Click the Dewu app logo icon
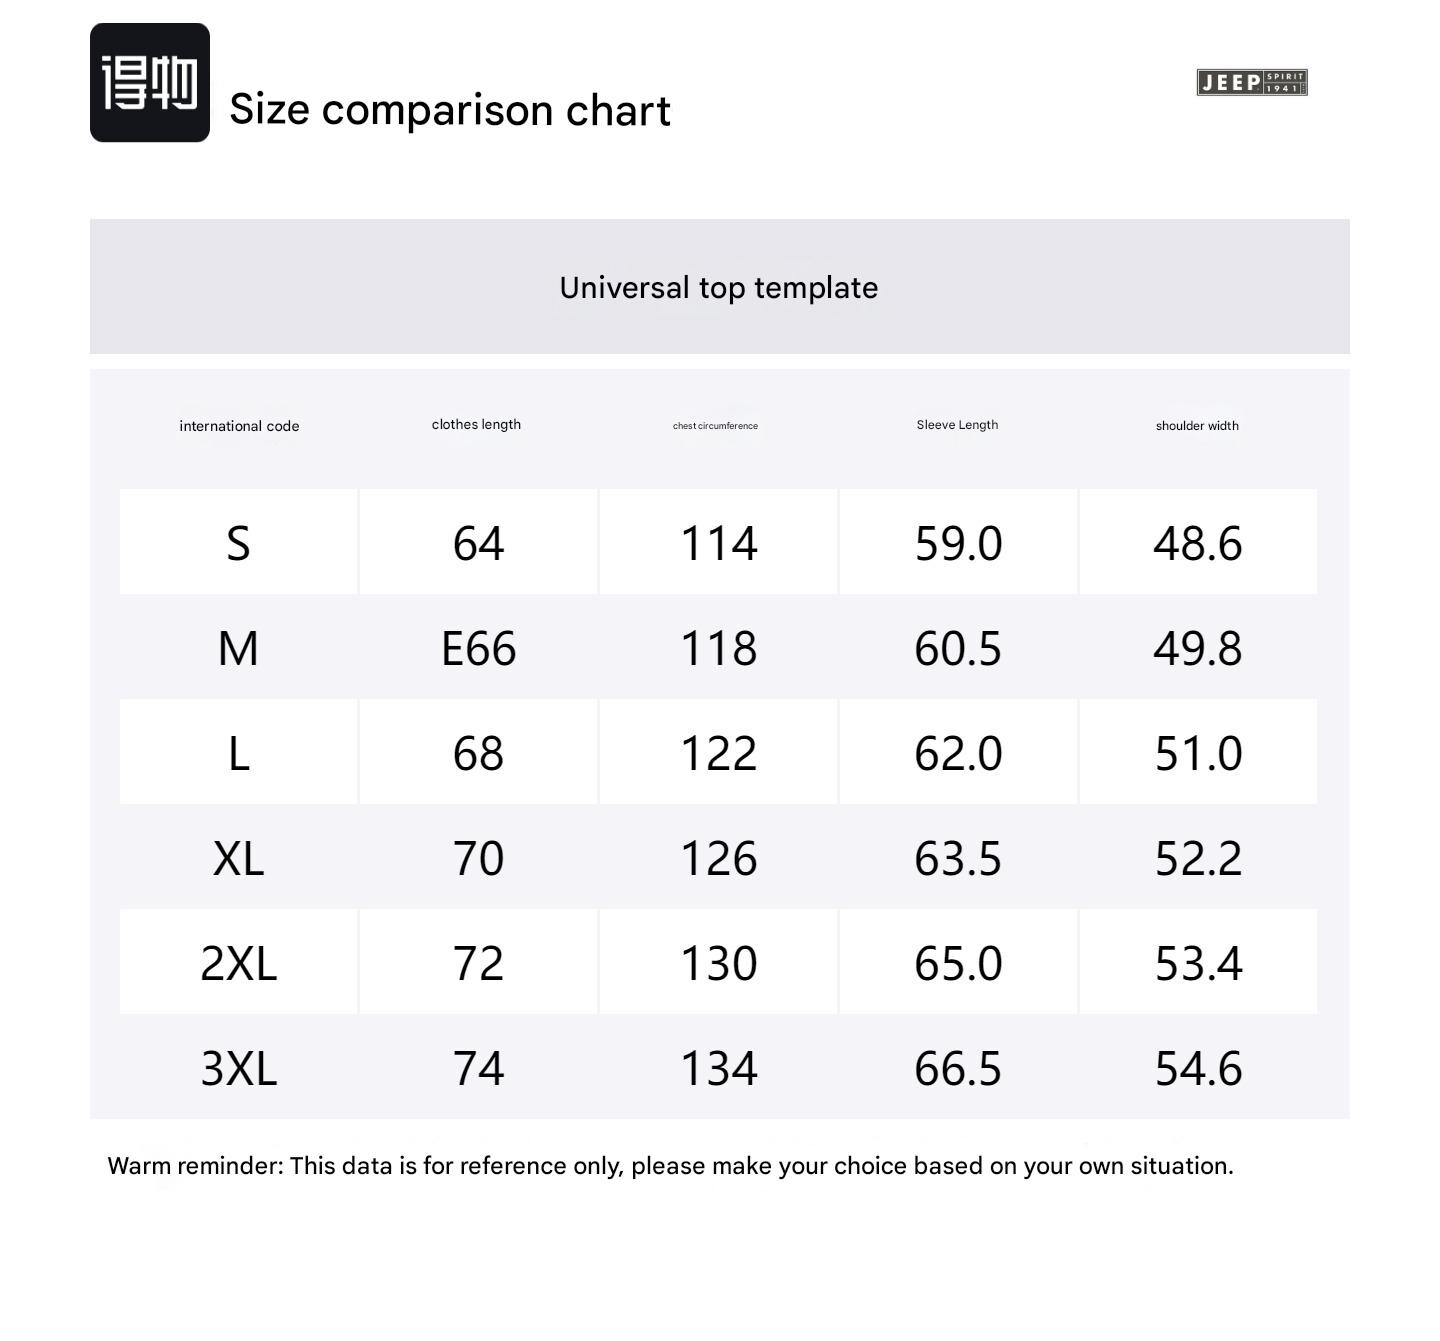This screenshot has width=1440, height=1341. point(150,83)
